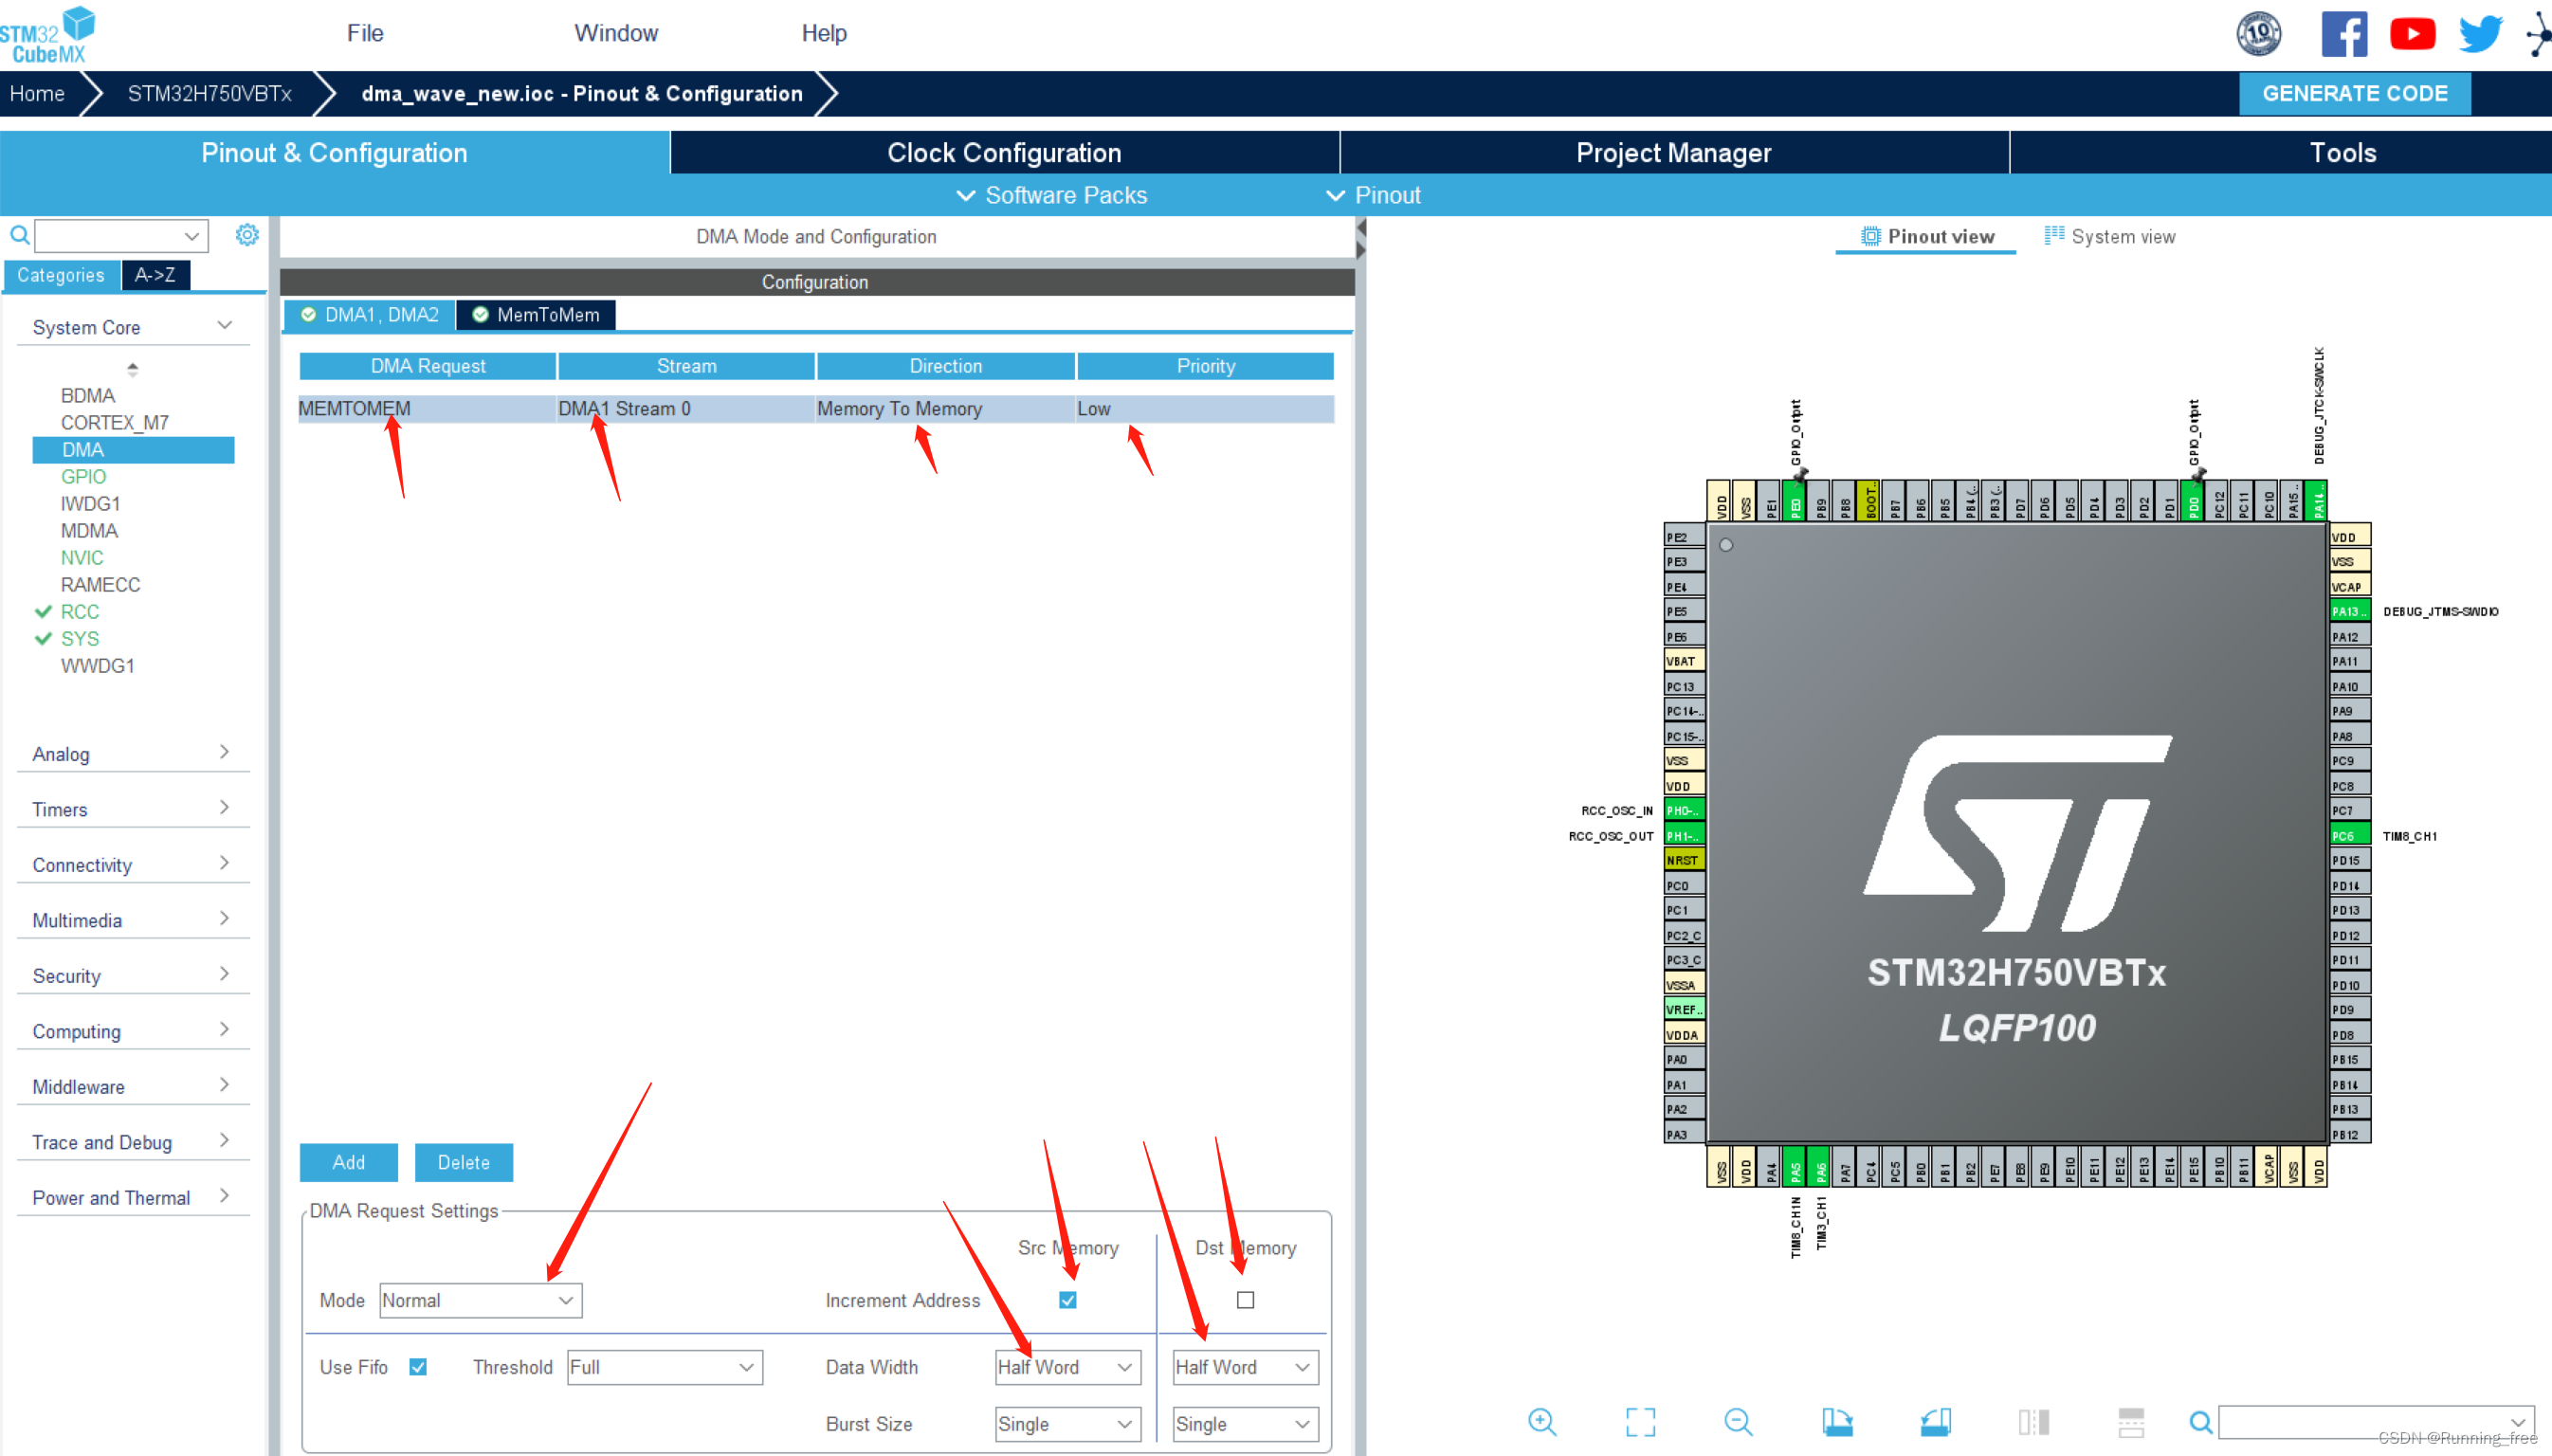Click the search magnifier beside the category filter
This screenshot has width=2552, height=1456.
[19, 236]
